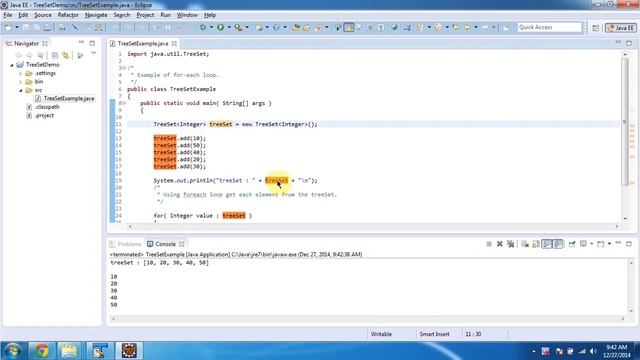This screenshot has height=360, width=640.
Task: Collapse the TreeSetDemo project node
Action: (12, 65)
